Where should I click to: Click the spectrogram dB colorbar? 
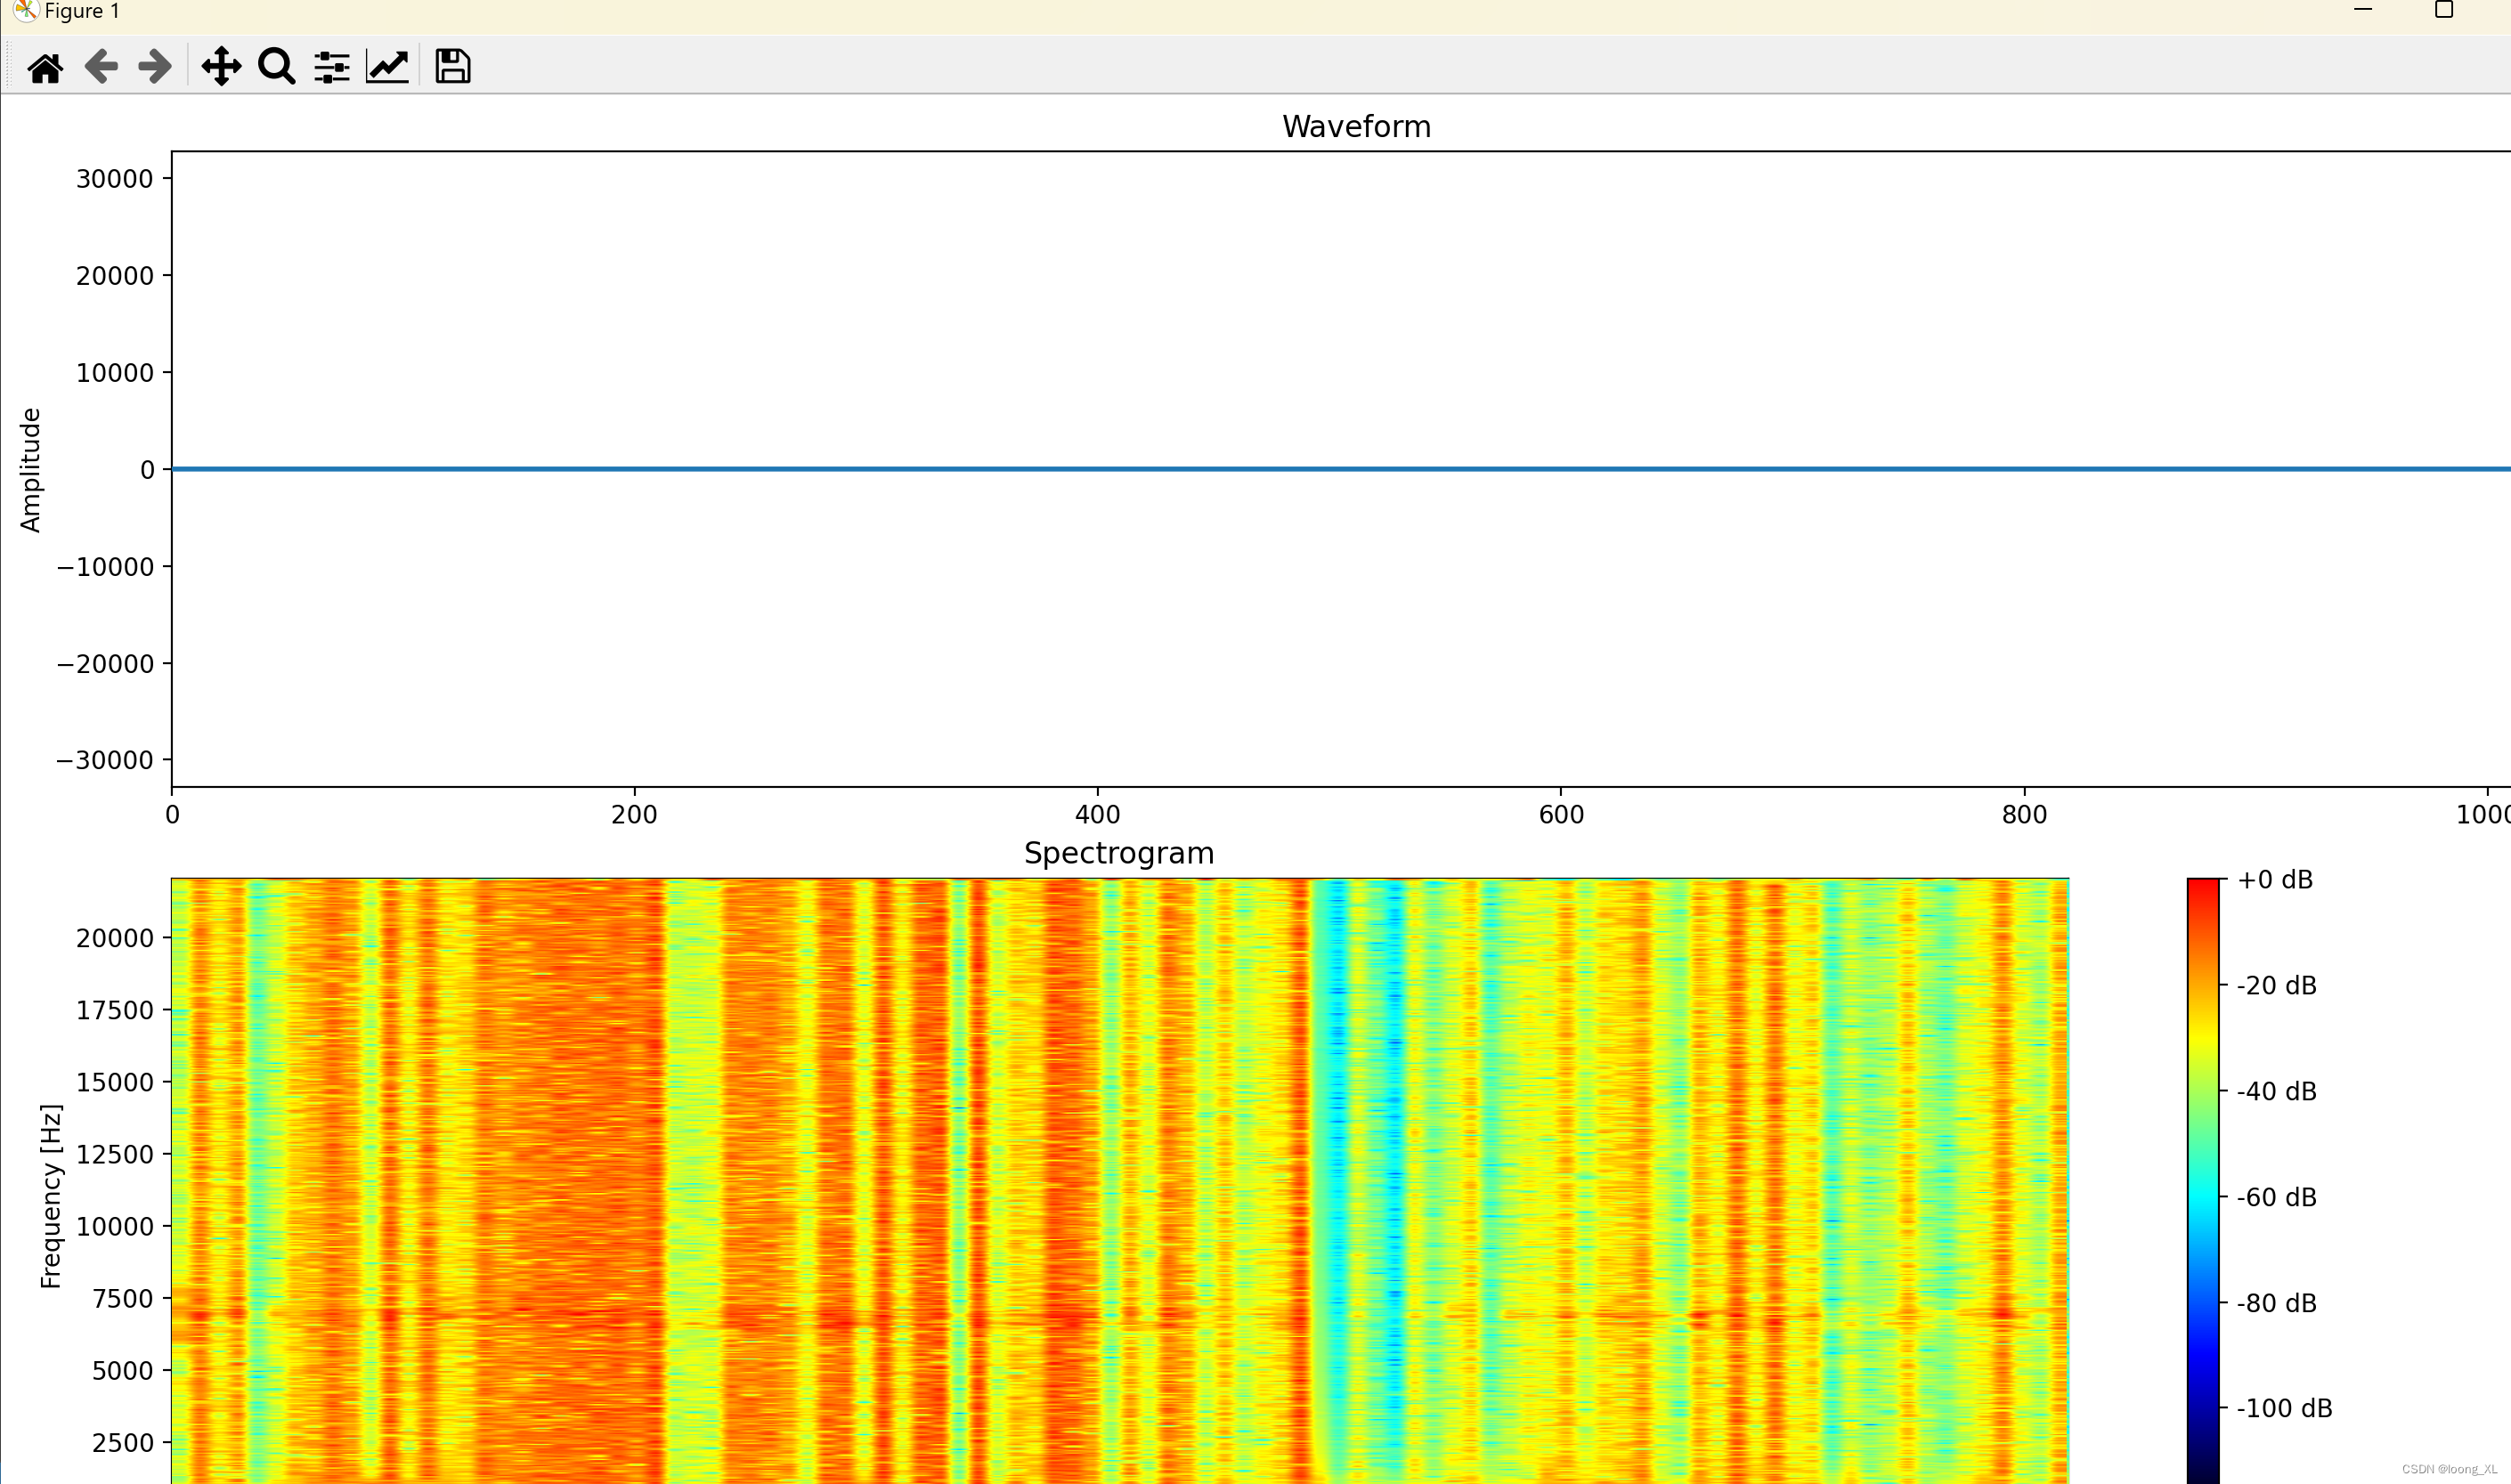point(2203,1180)
